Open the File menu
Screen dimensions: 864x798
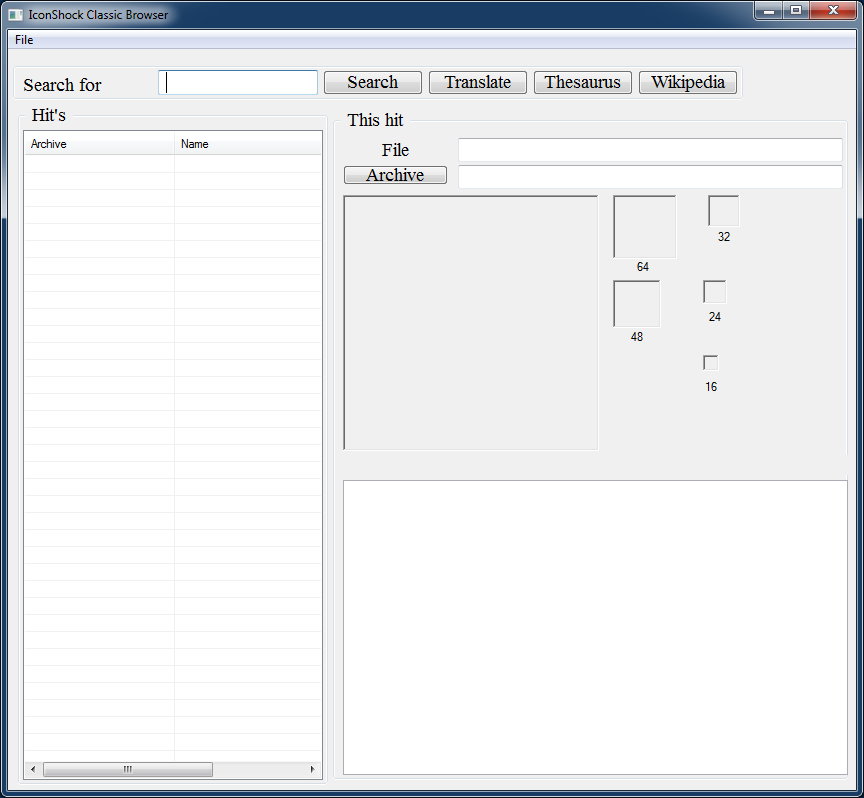pyautogui.click(x=24, y=40)
